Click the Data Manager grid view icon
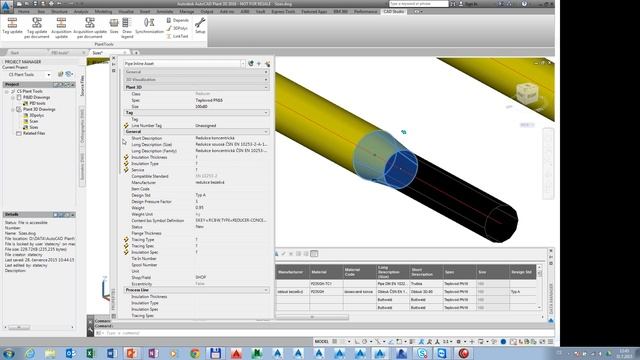The height and width of the screenshot is (360, 640). tap(314, 254)
